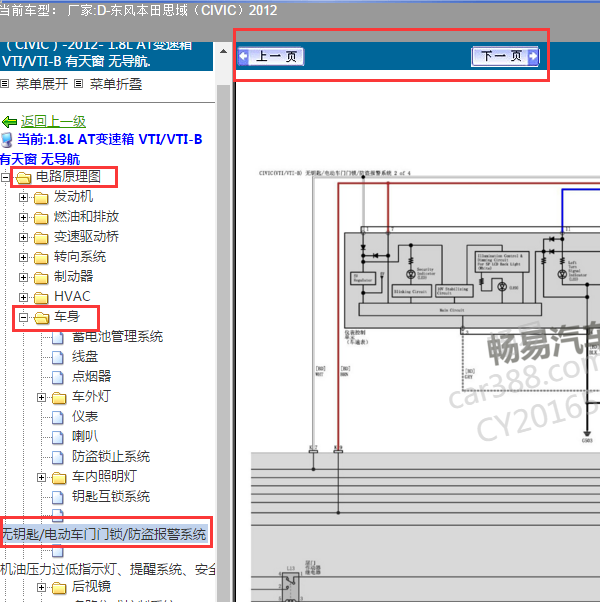Viewport: 600px width, 602px height.
Task: Open 机油压力过低指示灯 entry
Action: pos(108,569)
